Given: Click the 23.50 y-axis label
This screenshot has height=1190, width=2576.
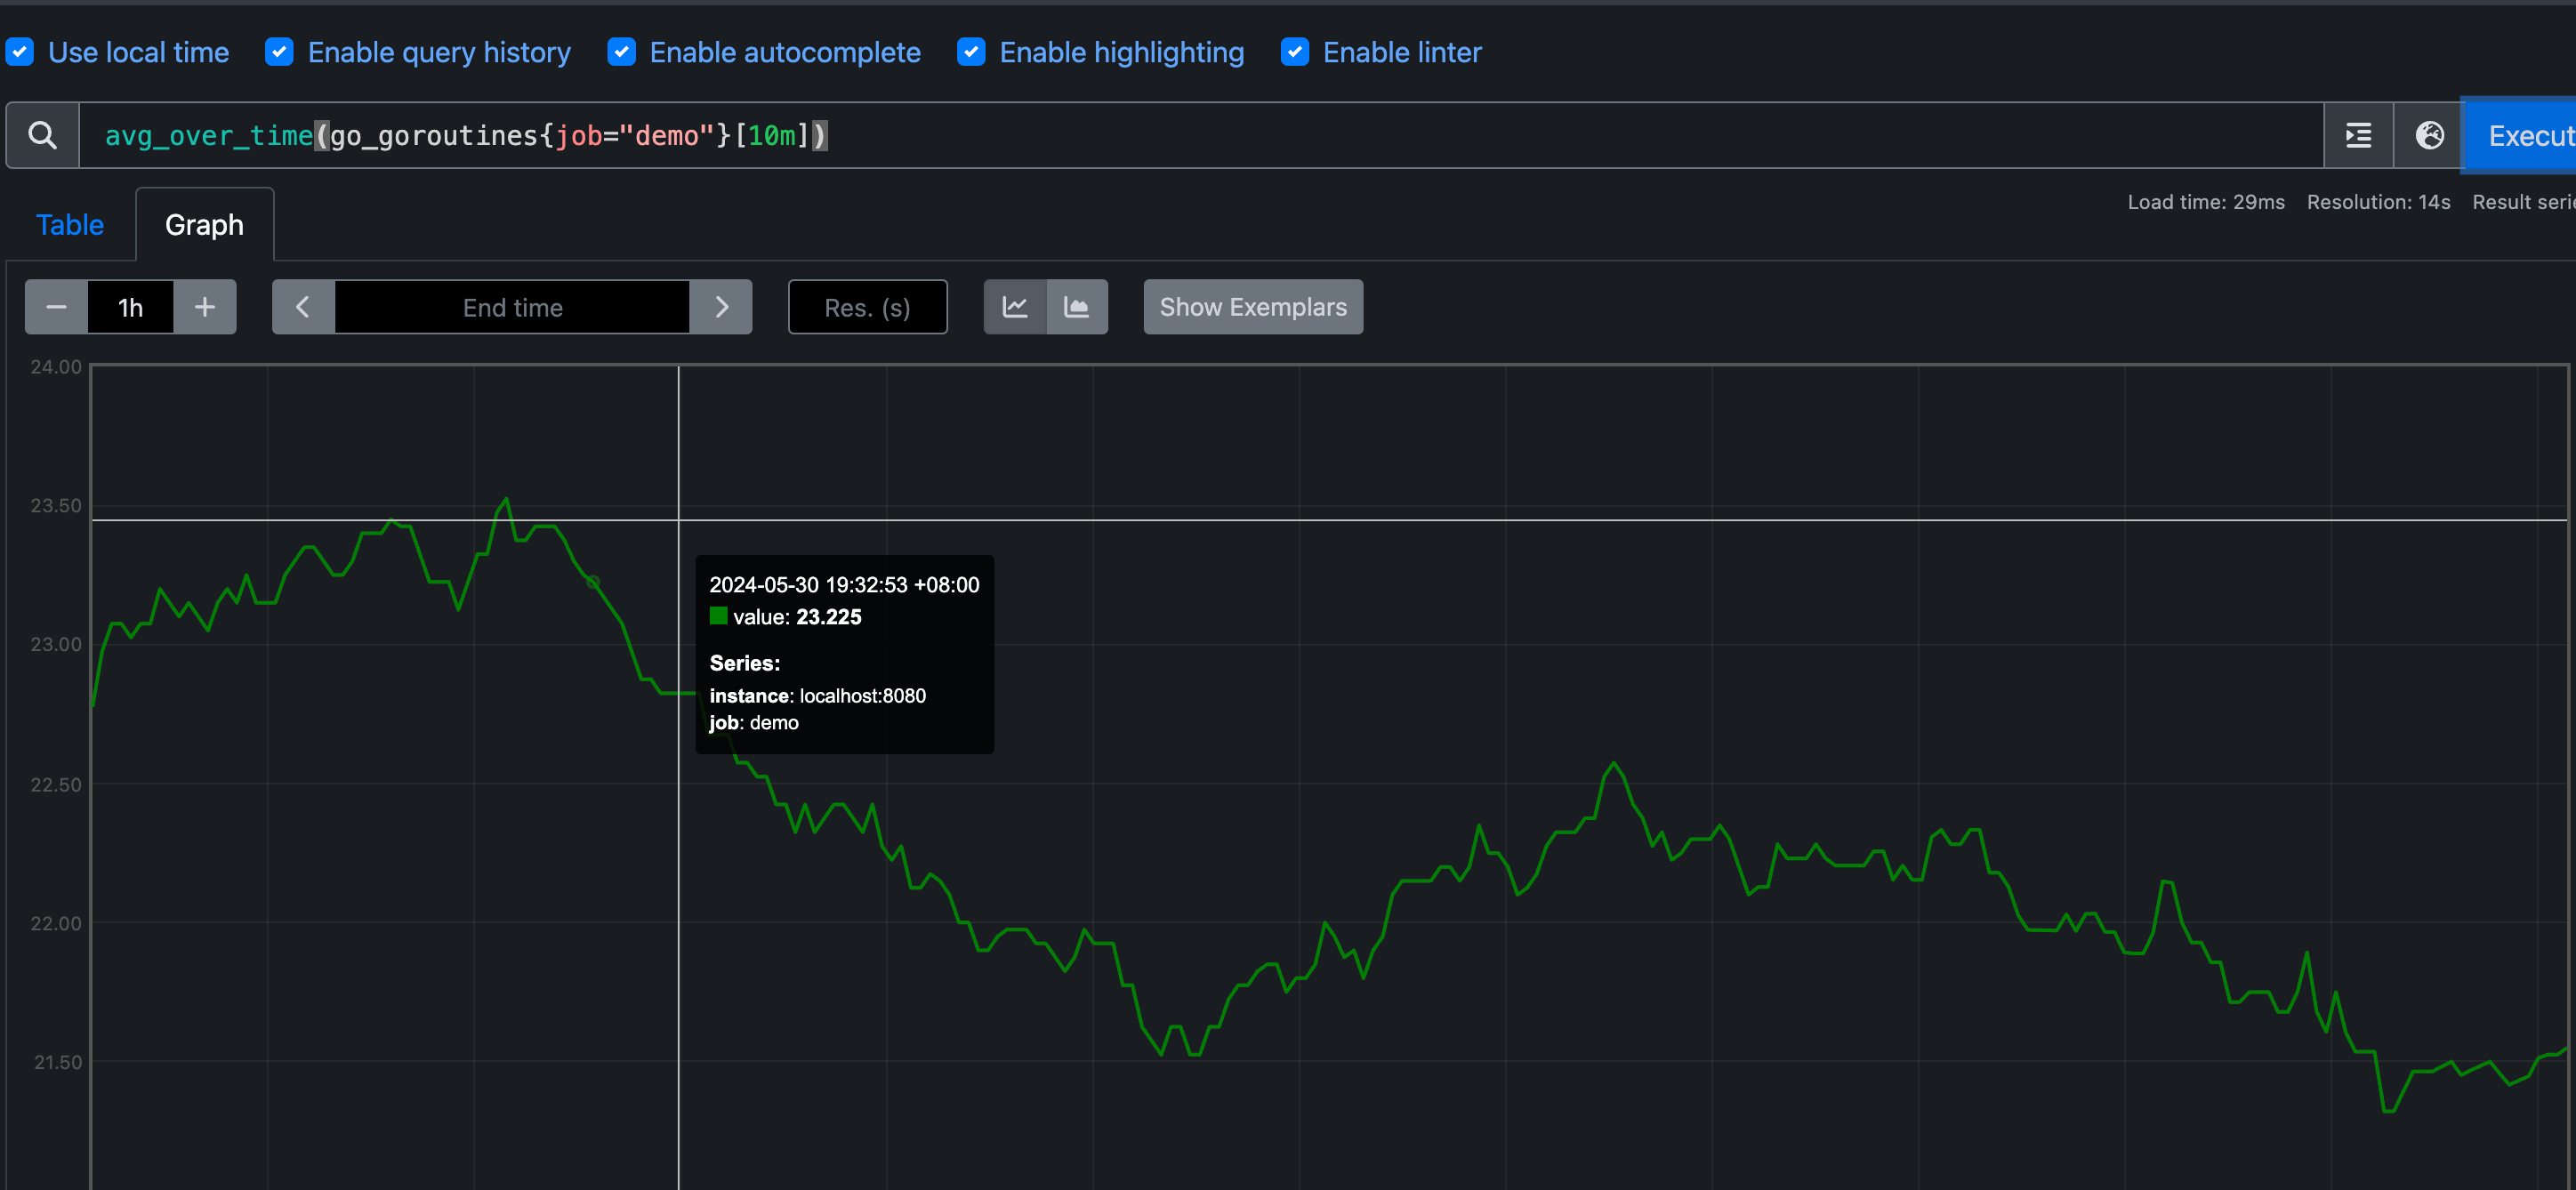Looking at the screenshot, I should pyautogui.click(x=56, y=506).
